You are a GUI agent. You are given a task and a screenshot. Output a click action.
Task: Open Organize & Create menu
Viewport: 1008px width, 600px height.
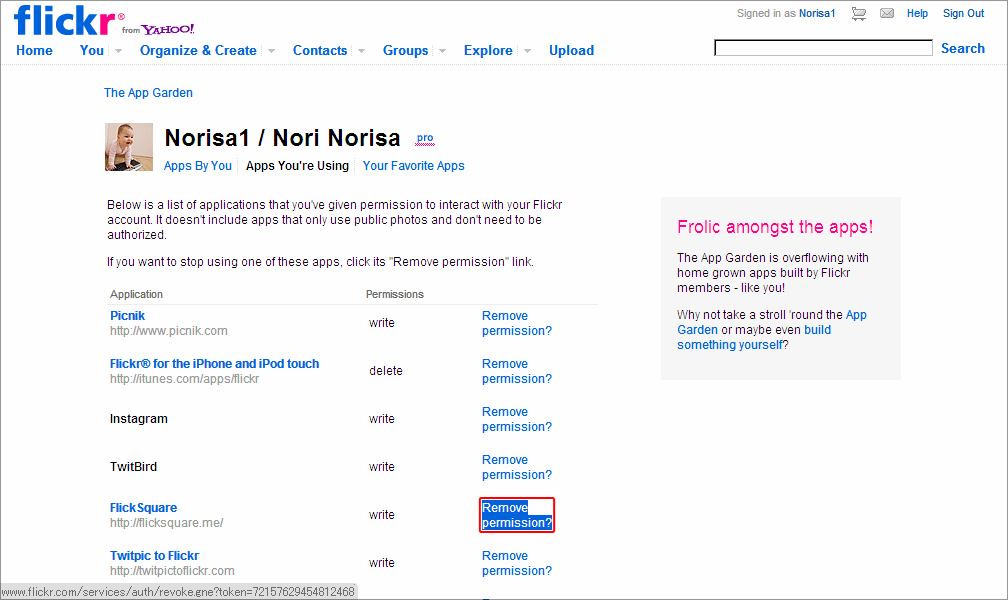198,50
